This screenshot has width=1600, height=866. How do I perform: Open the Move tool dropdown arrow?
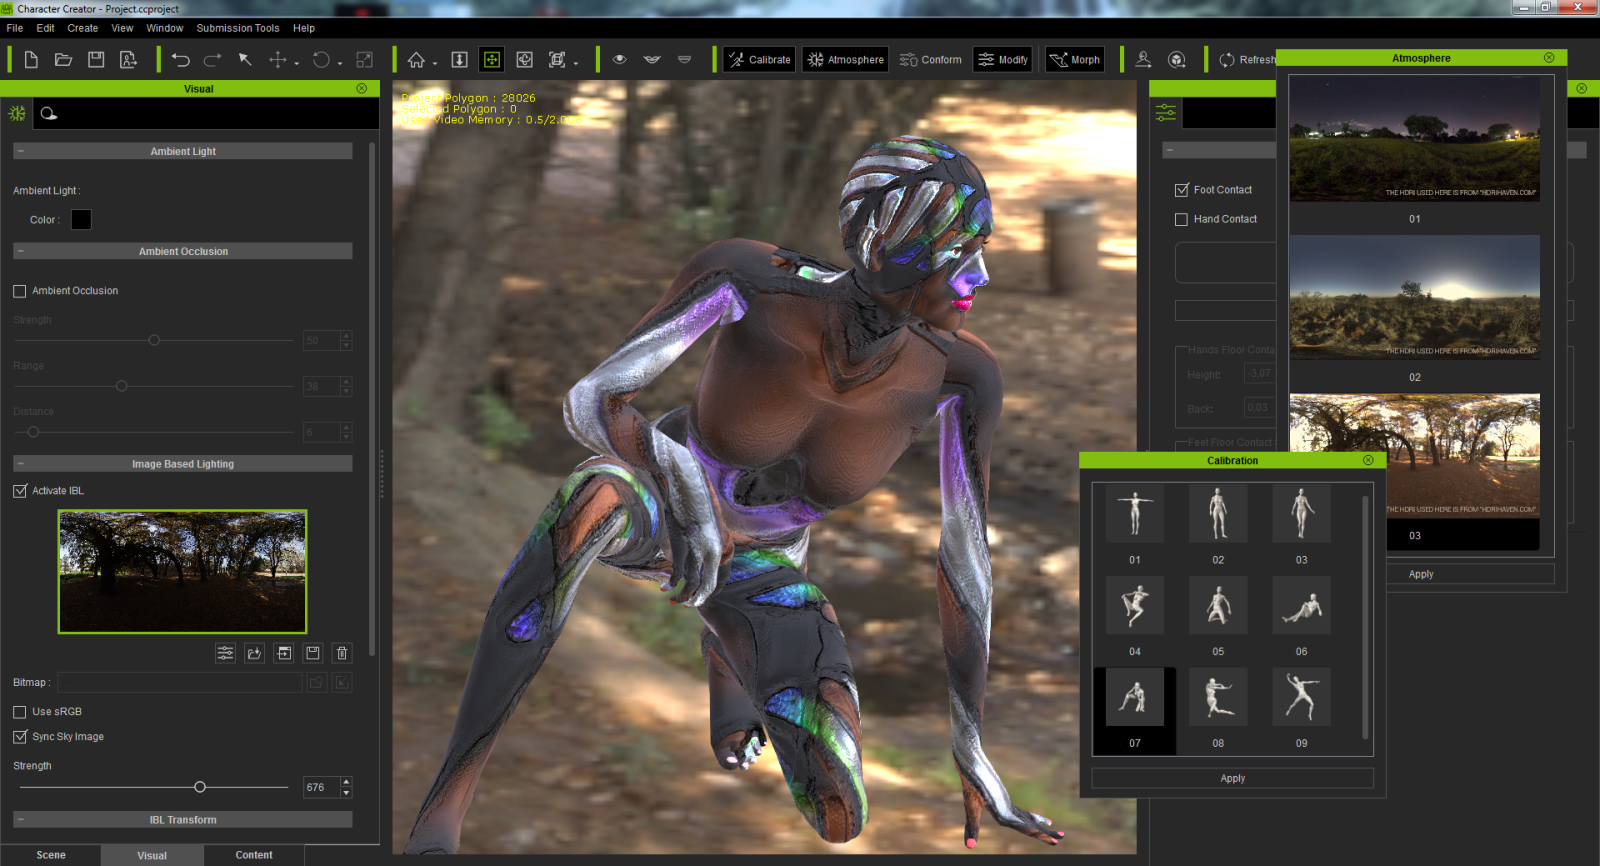297,63
